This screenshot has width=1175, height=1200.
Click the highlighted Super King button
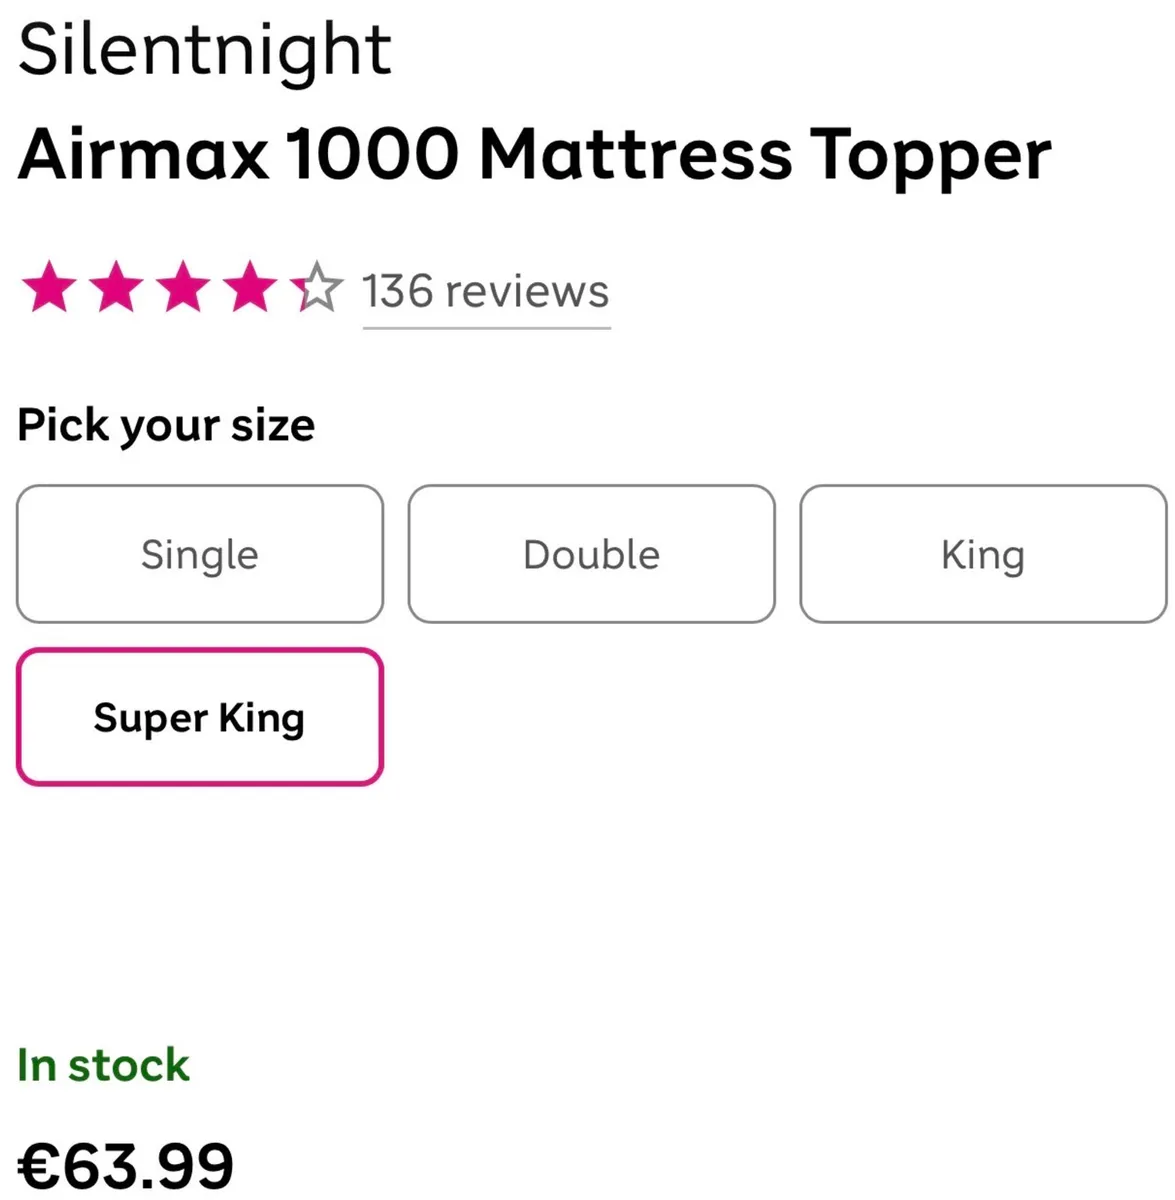tap(199, 717)
